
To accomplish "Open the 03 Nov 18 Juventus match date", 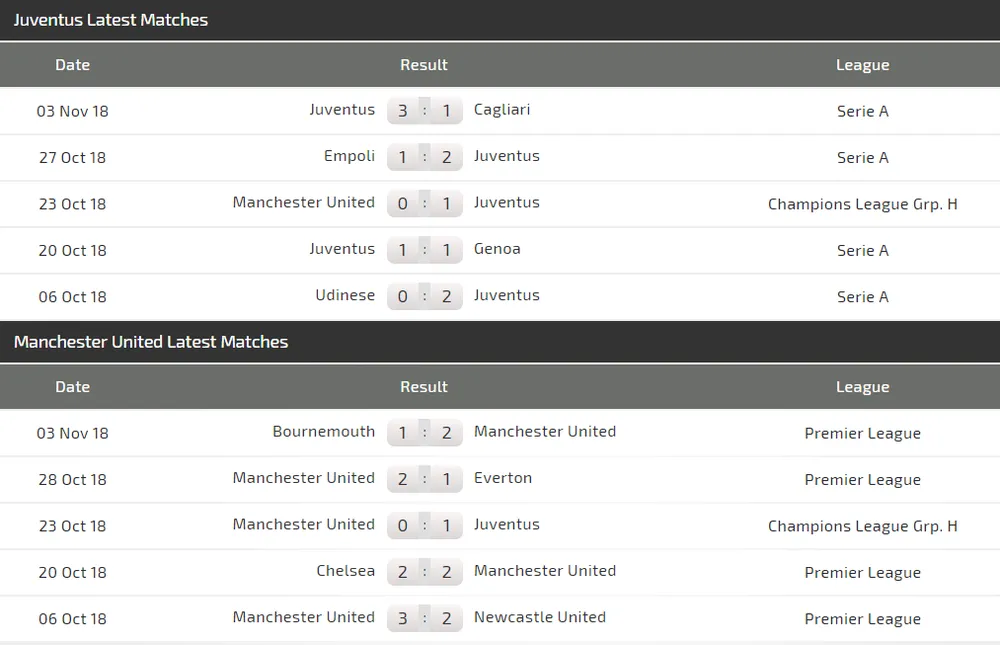I will [72, 111].
